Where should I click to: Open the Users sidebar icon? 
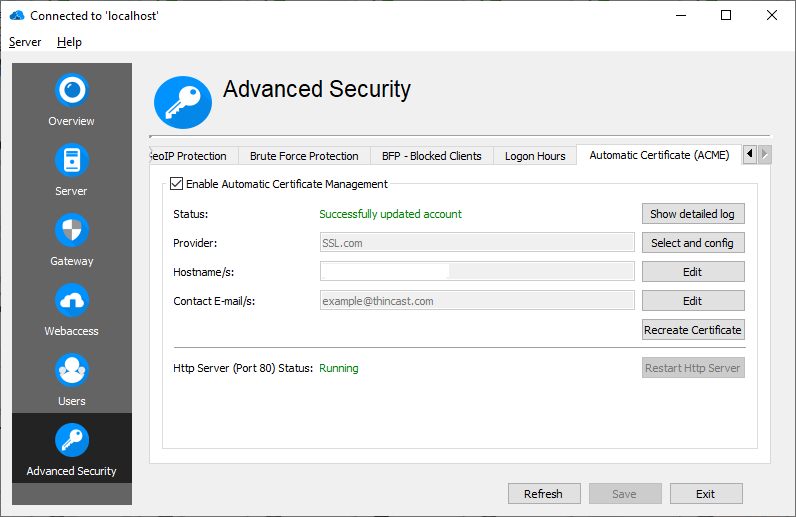click(72, 370)
